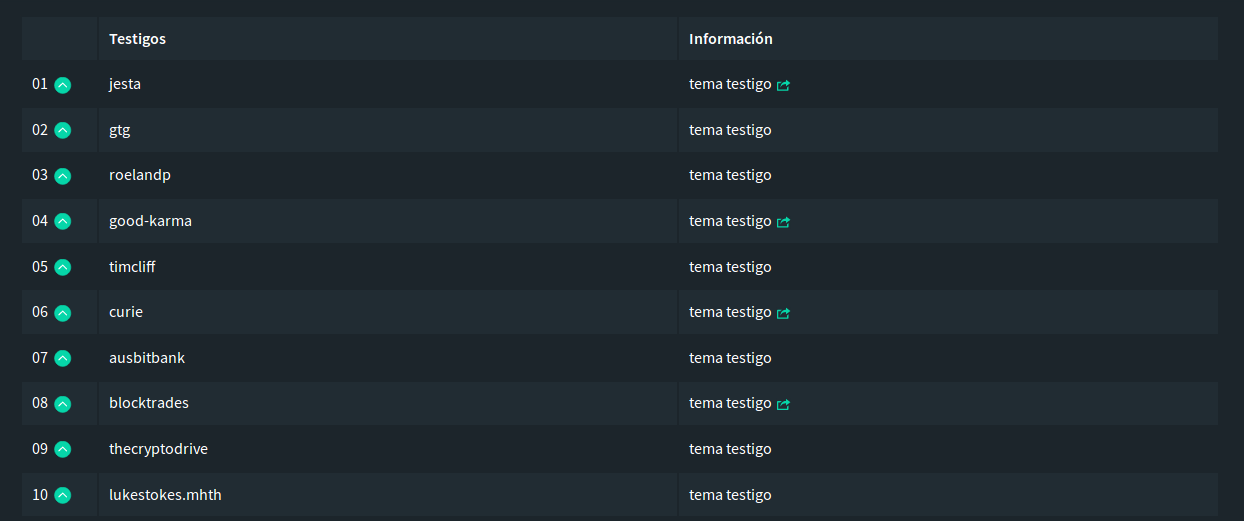Open external link icon for blocktrades

pyautogui.click(x=783, y=404)
